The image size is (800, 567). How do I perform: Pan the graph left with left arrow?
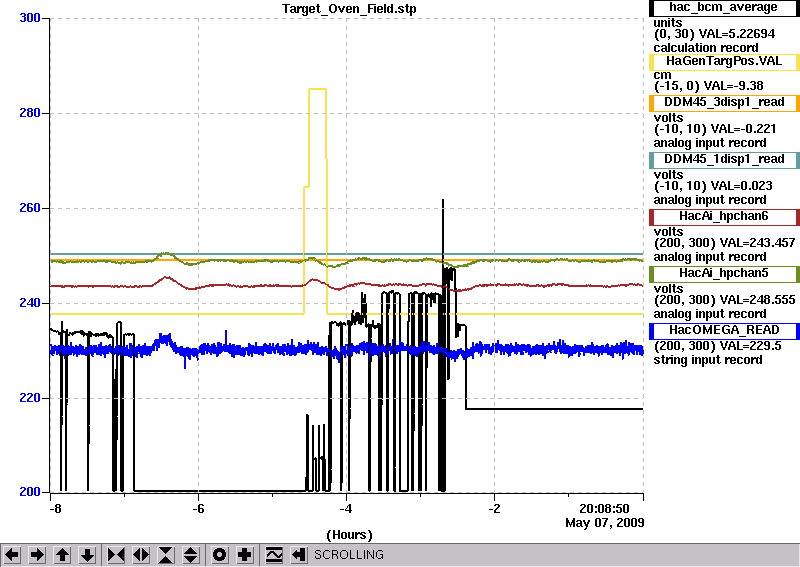tap(12, 555)
